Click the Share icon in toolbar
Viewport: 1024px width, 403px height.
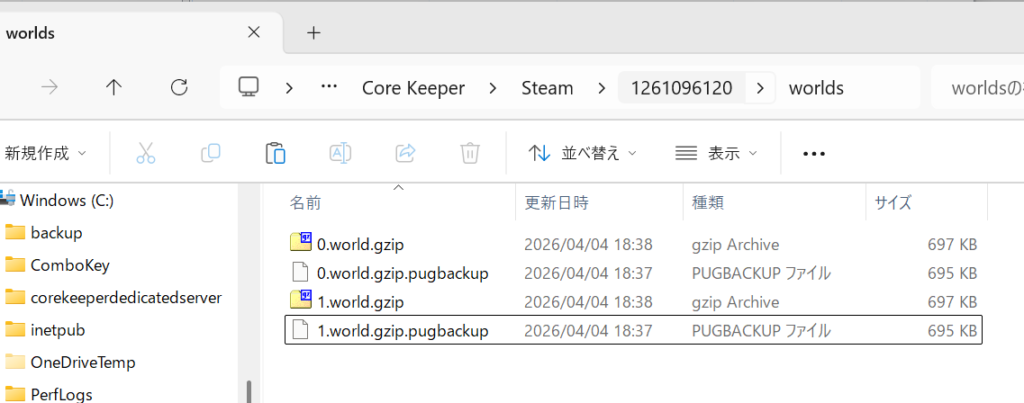(406, 153)
